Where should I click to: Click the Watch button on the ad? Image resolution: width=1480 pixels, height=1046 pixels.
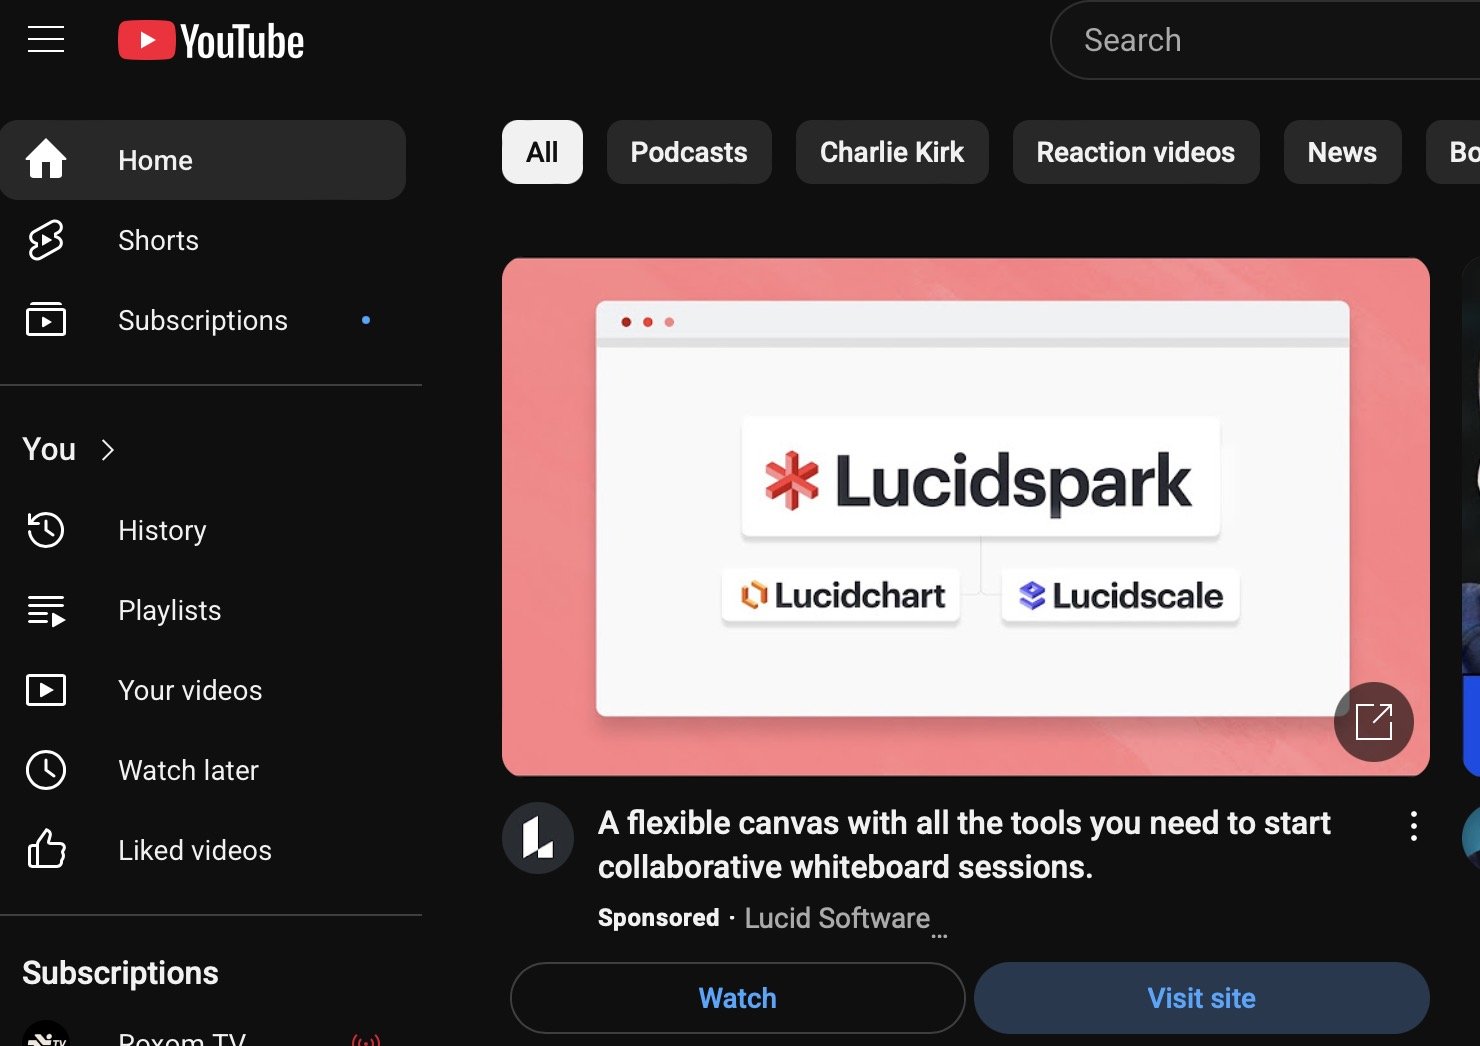(736, 997)
